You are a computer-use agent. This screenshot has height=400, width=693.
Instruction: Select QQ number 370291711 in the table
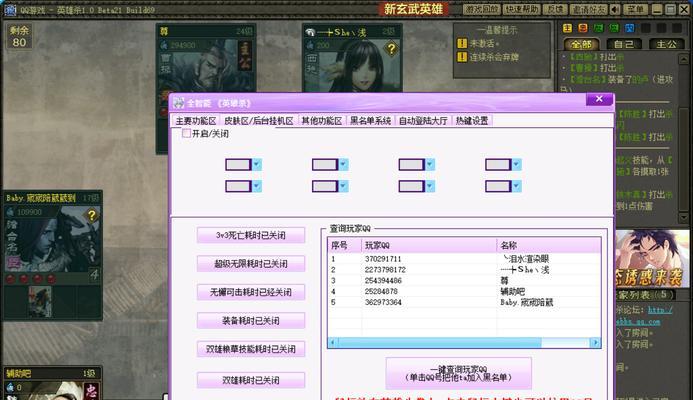click(x=383, y=259)
